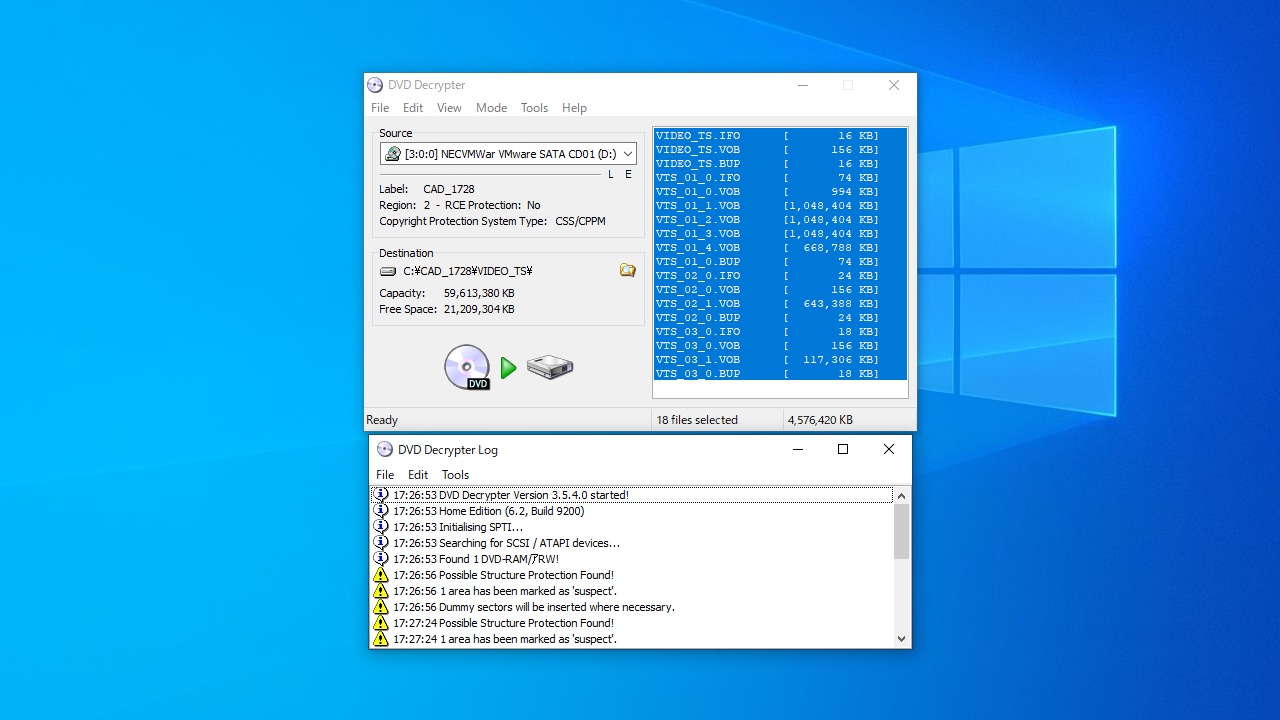Click warning icon of 17:27:24 'marked as suspect' entry
1280x720 pixels.
click(381, 639)
